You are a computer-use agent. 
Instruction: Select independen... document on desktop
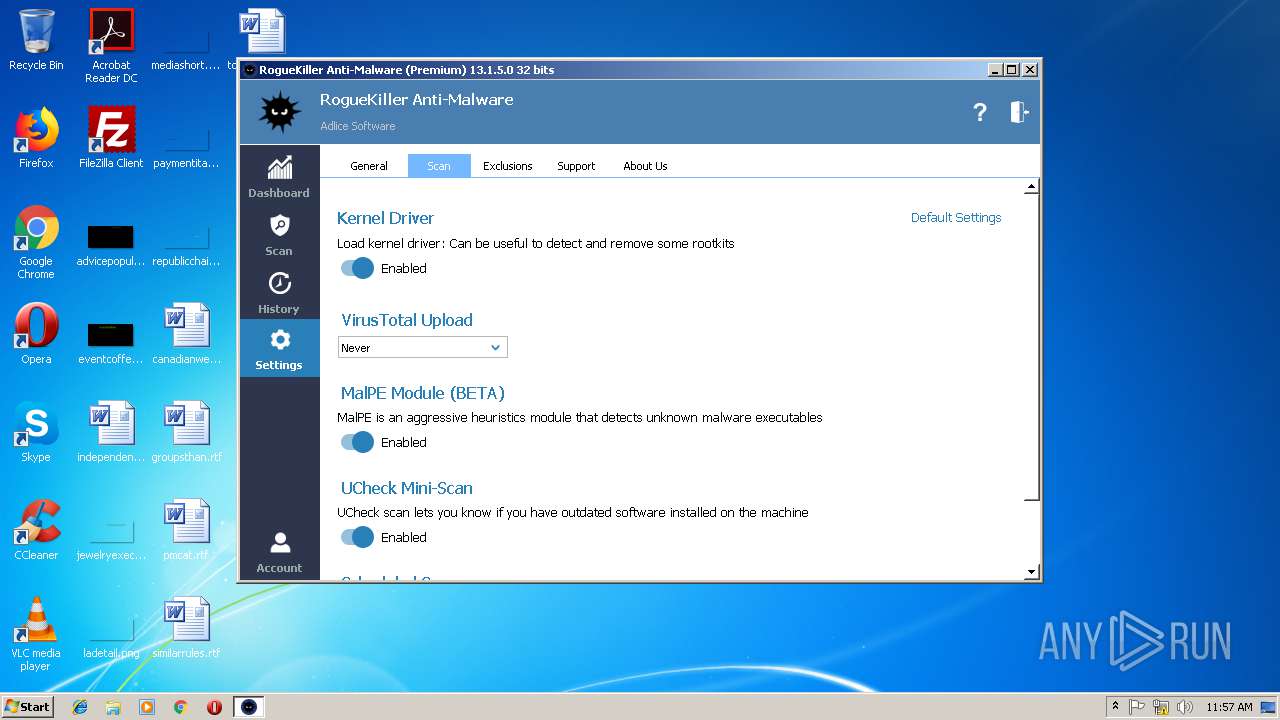[111, 432]
